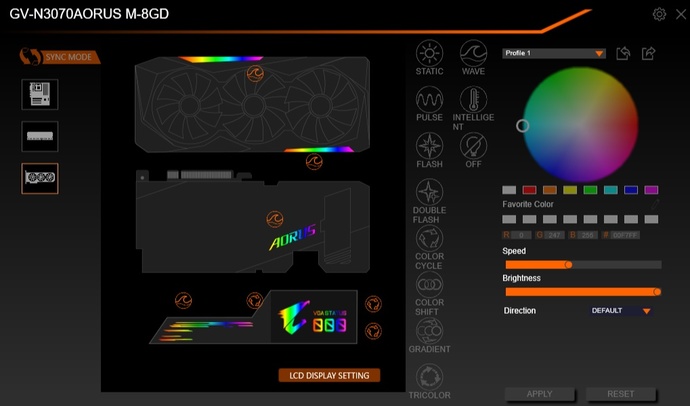Click the Reset button
The image size is (690, 406).
[x=621, y=394]
